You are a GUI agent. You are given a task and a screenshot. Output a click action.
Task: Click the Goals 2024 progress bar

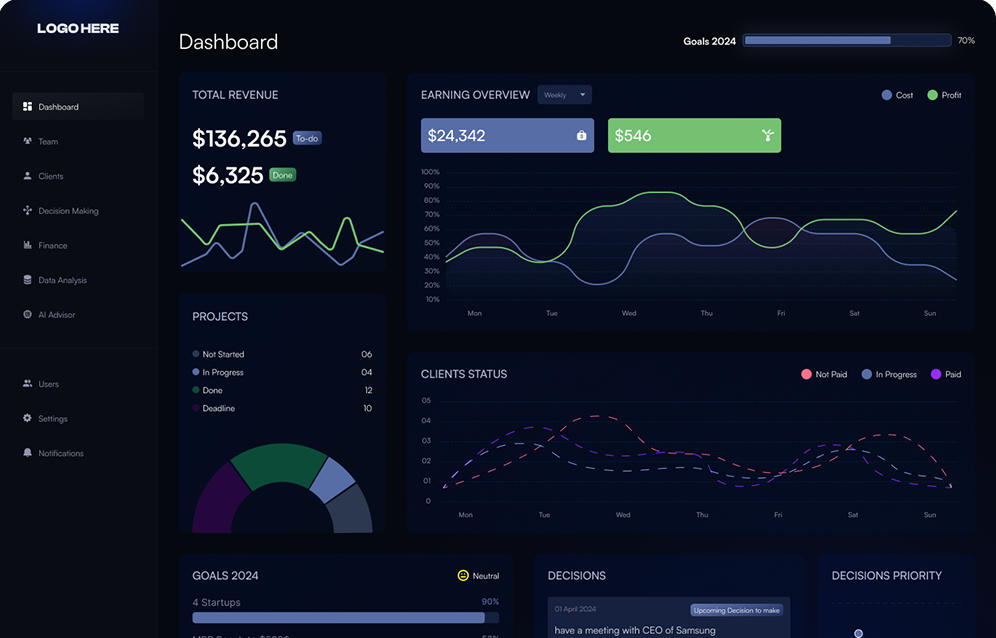pyautogui.click(x=847, y=41)
